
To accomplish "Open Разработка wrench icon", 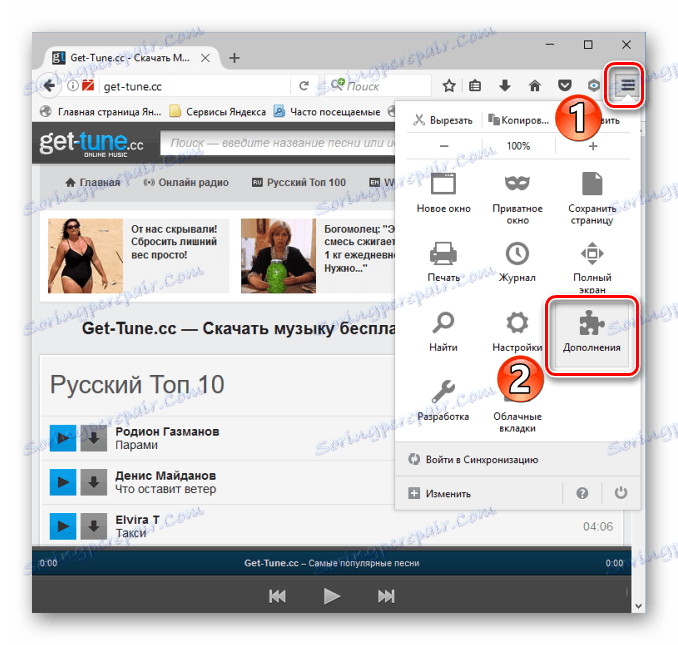I will coord(443,401).
